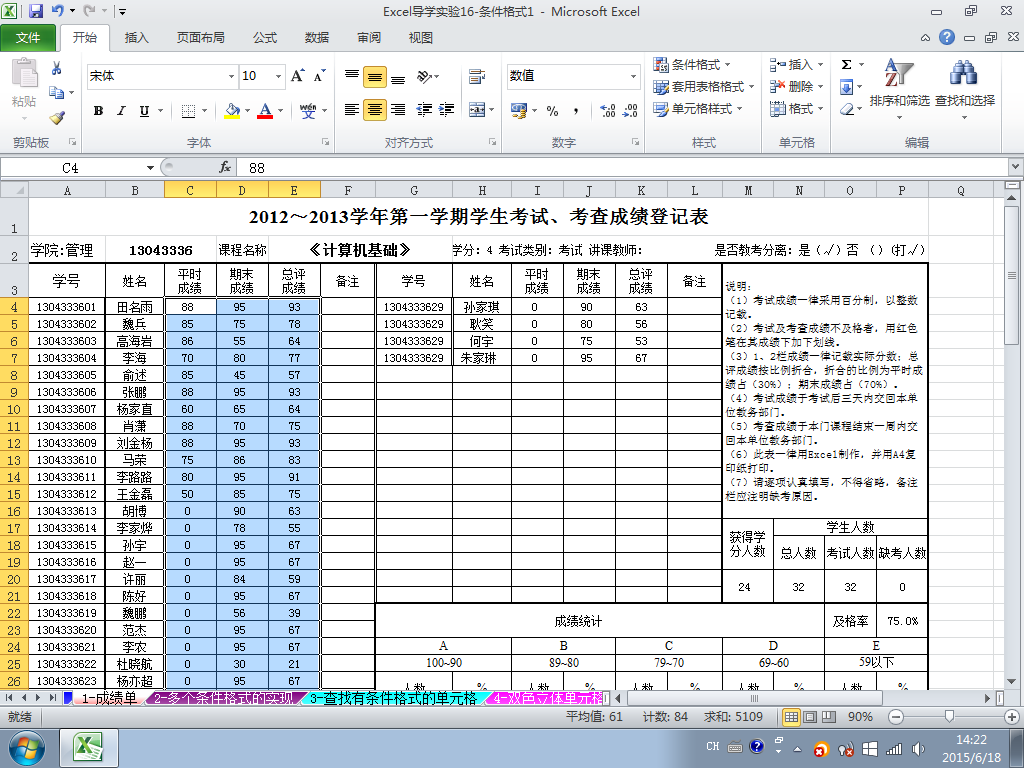The height and width of the screenshot is (768, 1024).
Task: Click the Format Painter brush icon
Action: pos(57,118)
